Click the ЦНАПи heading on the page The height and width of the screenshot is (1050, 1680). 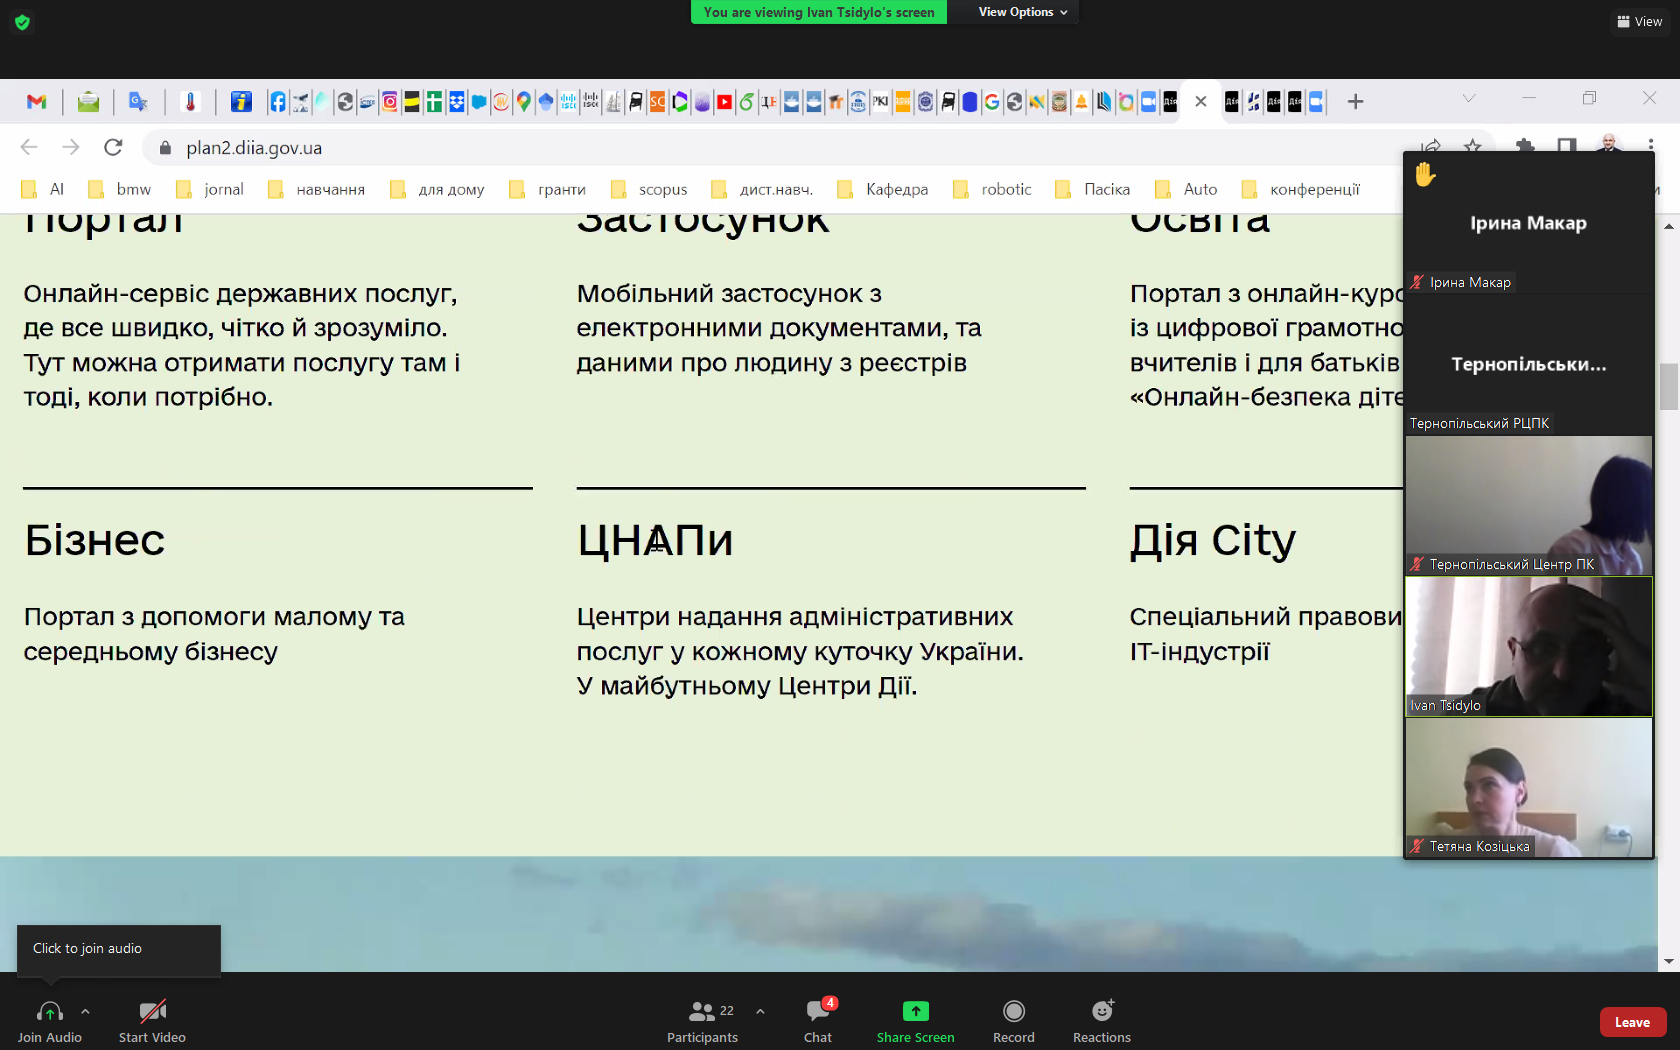click(655, 541)
